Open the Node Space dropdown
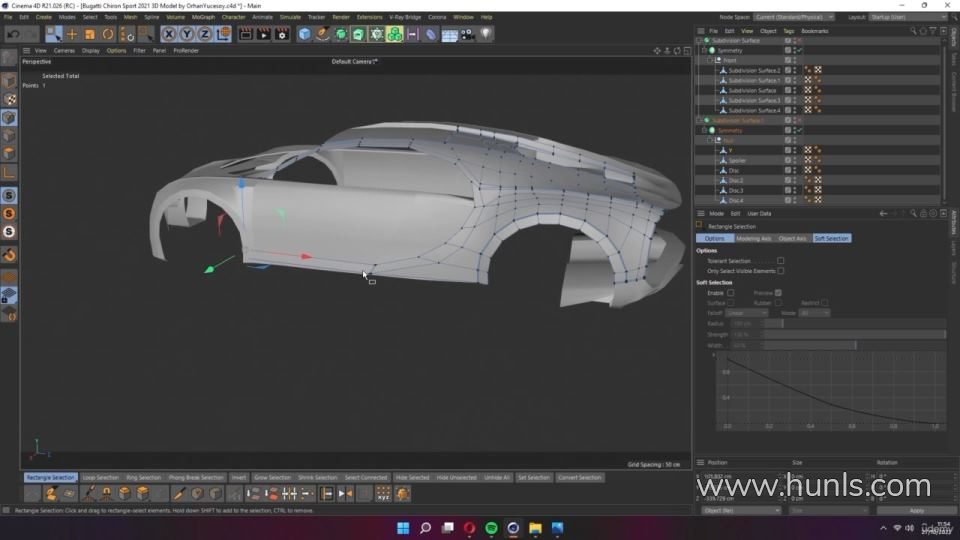This screenshot has width=960, height=540. [x=793, y=17]
